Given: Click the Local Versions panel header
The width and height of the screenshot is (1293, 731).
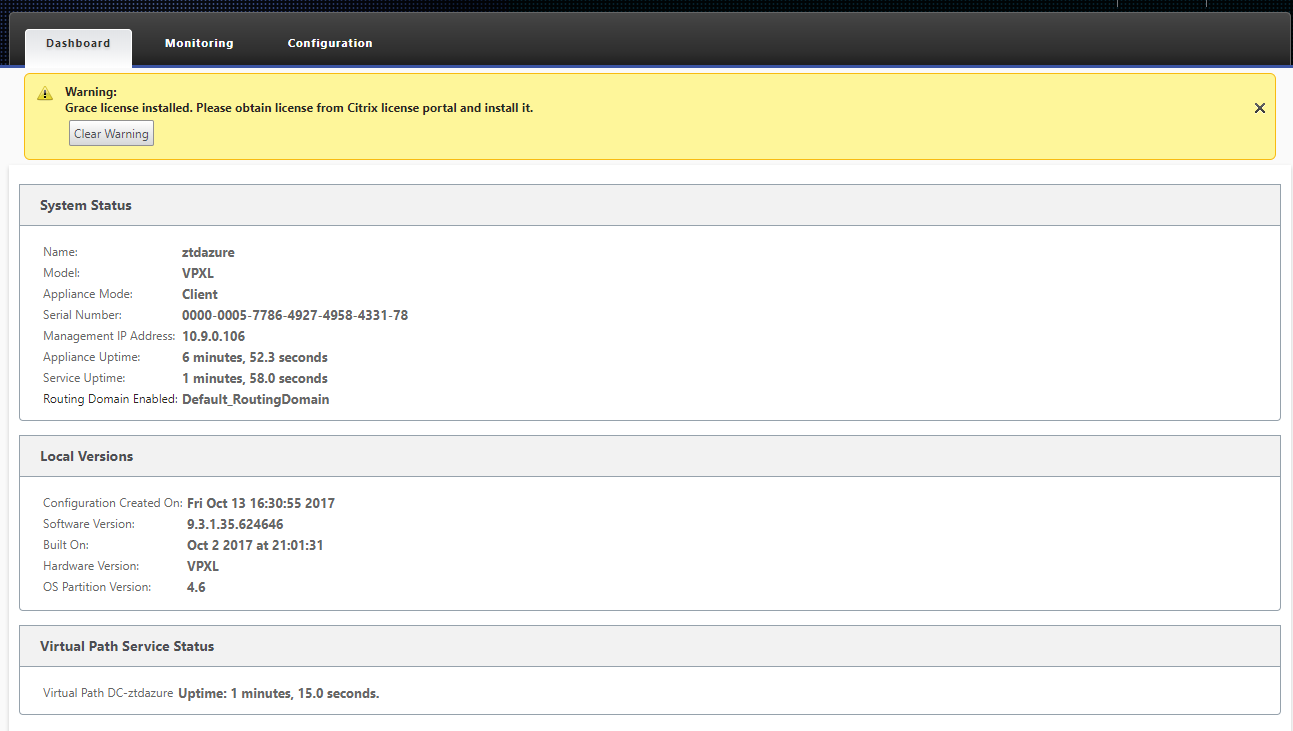Looking at the screenshot, I should [650, 456].
